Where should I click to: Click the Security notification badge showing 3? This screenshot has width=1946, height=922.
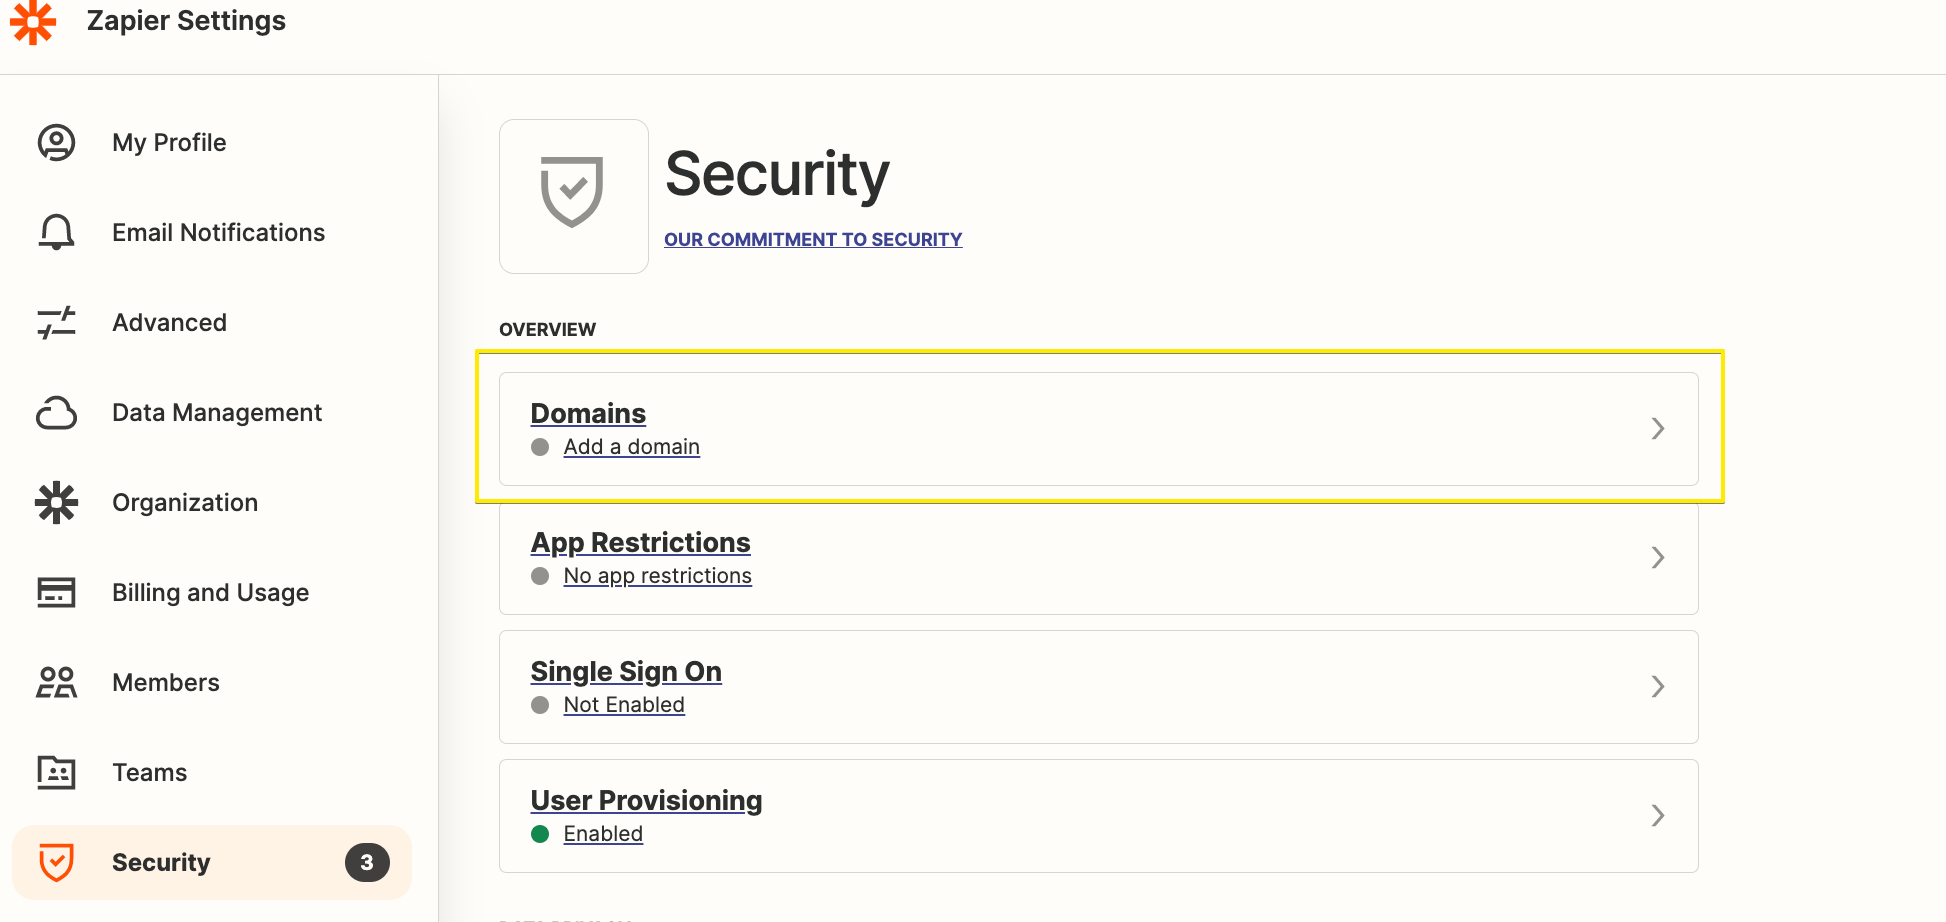tap(367, 863)
